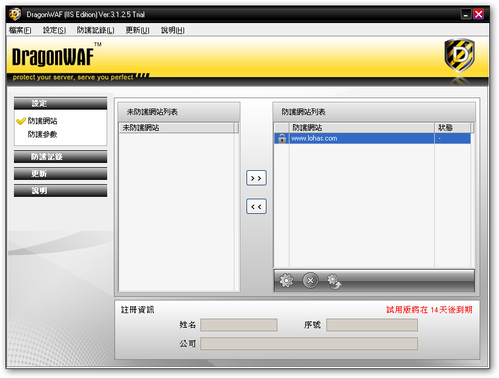This screenshot has width=499, height=378.
Task: Click the 姓名 input field
Action: [x=239, y=325]
